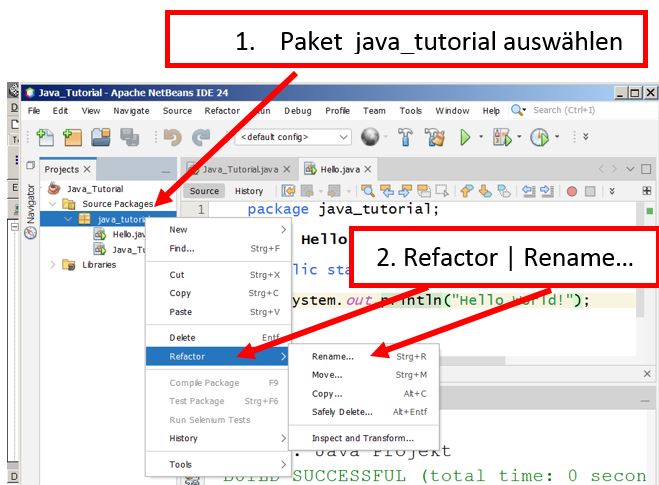
Task: Switch to the Hello.java editor tab
Action: click(340, 169)
